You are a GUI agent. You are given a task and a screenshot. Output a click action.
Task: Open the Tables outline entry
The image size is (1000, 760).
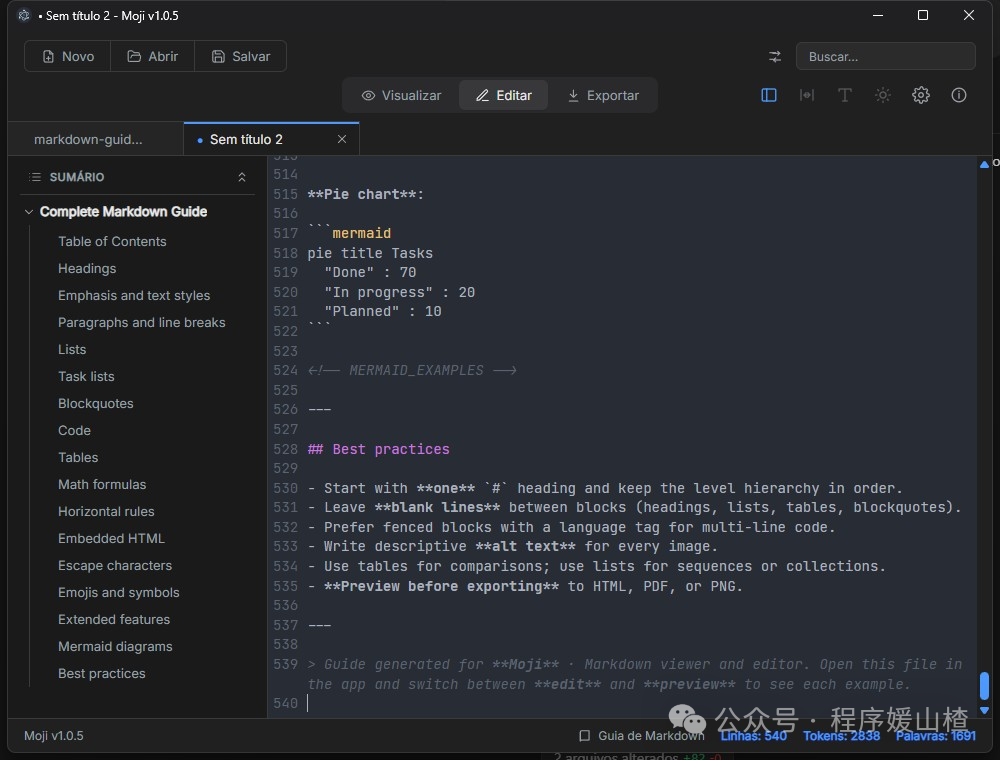pyautogui.click(x=78, y=457)
